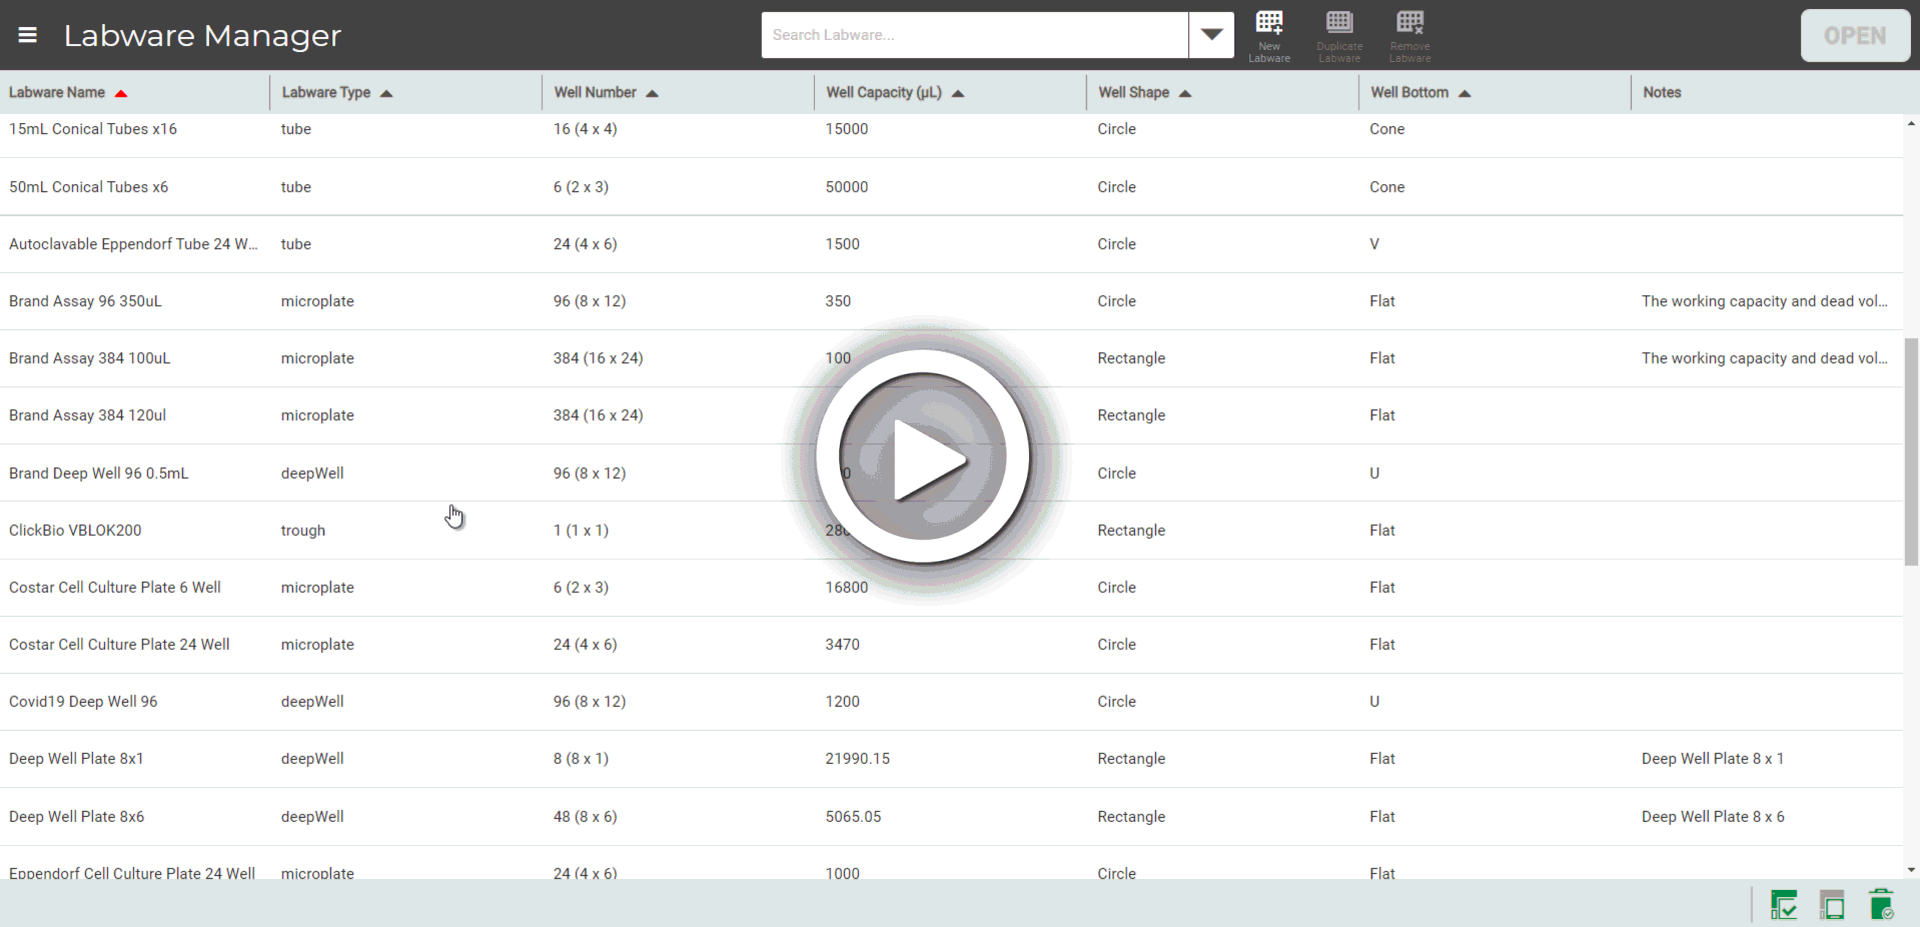
Task: Click the Notes column header
Action: 1662,92
